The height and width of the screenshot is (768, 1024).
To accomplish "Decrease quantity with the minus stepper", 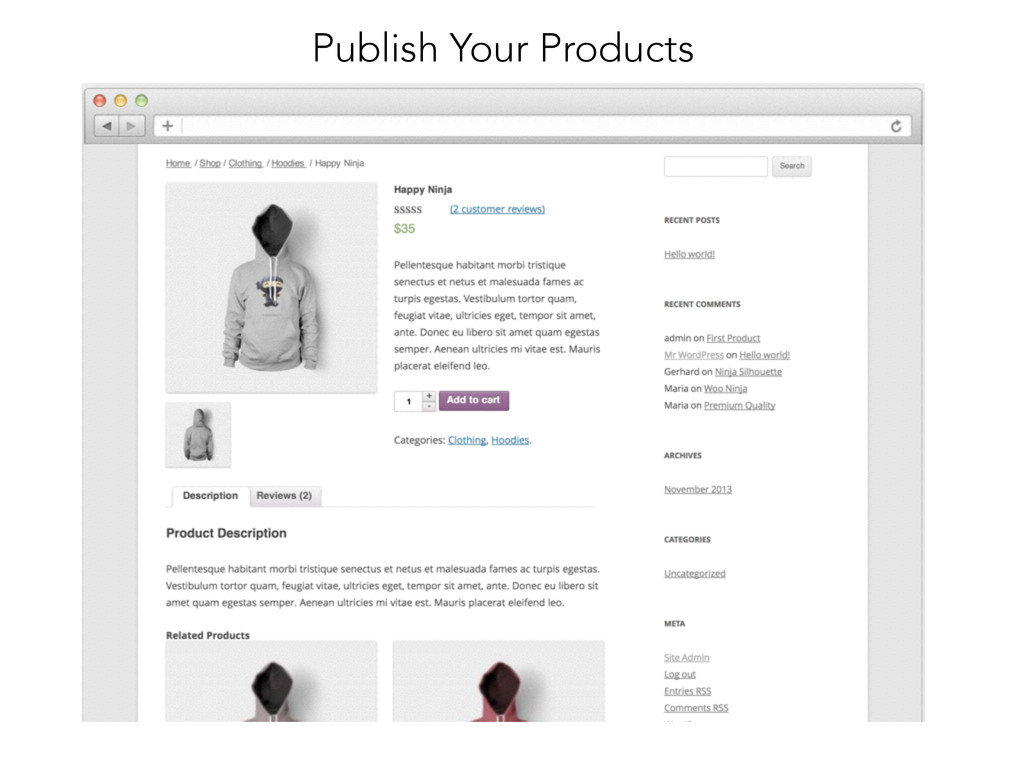I will coord(429,406).
